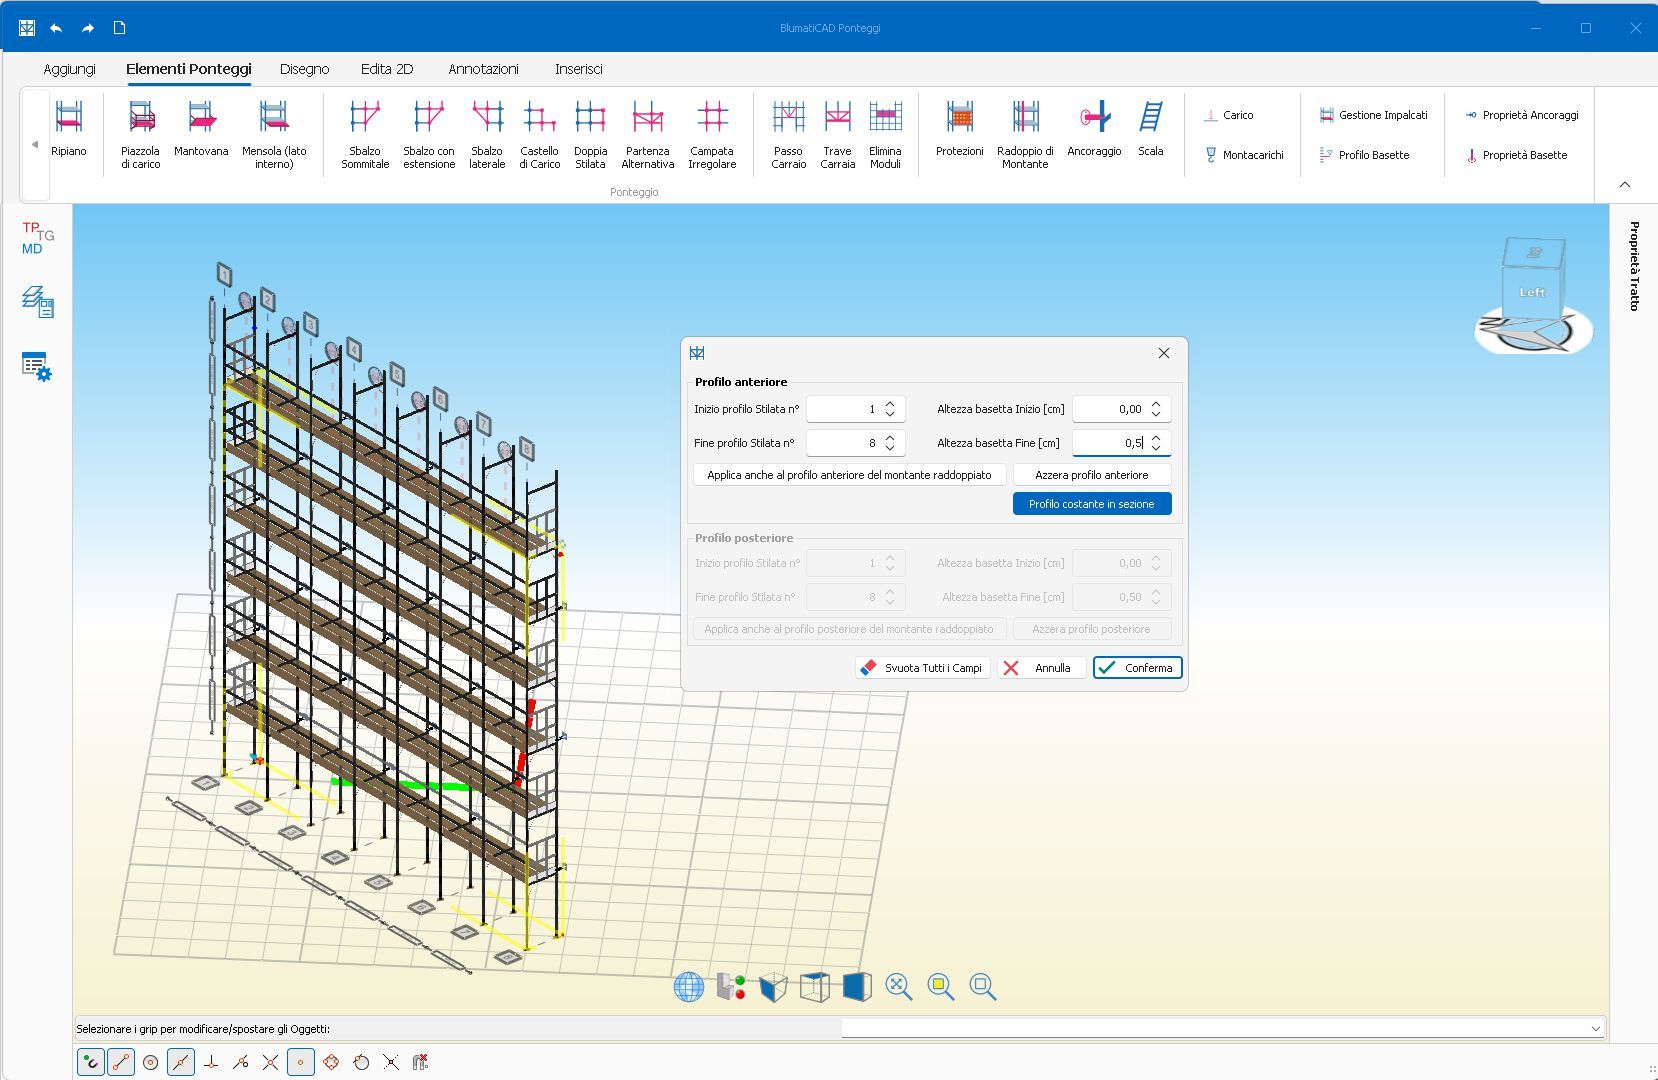1658x1080 pixels.
Task: Select the Ancoraggio tool icon
Action: pos(1094,118)
